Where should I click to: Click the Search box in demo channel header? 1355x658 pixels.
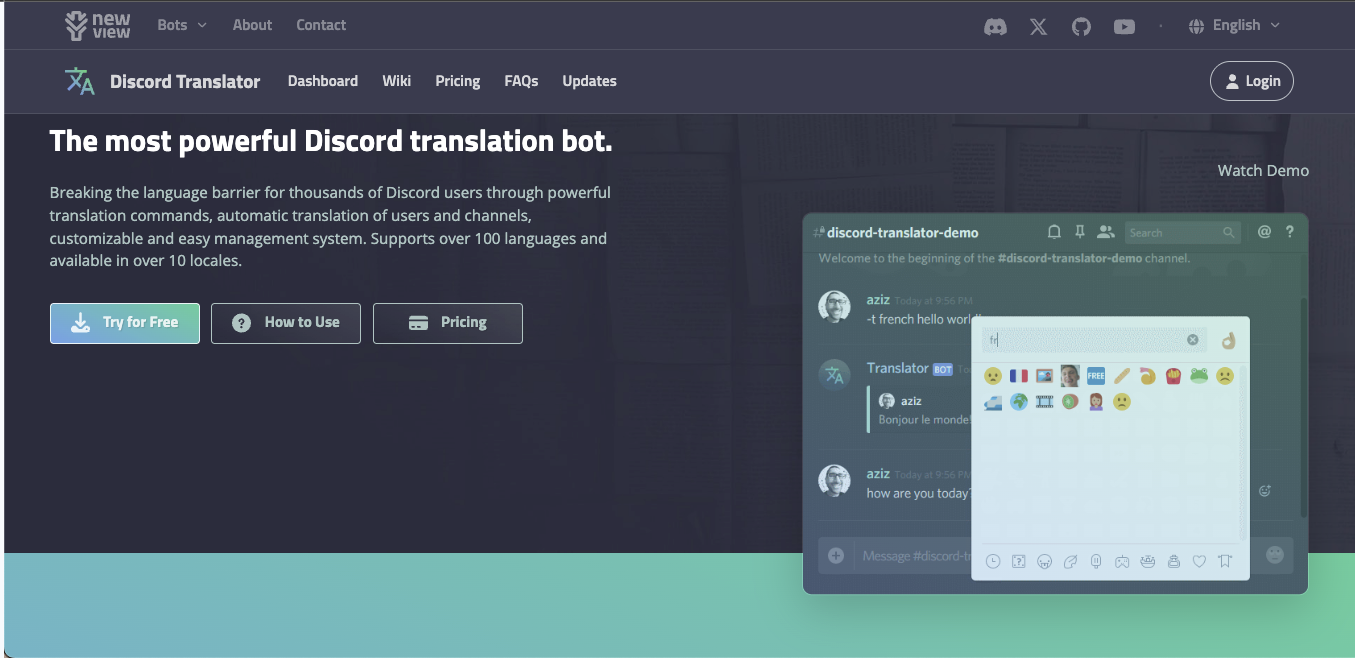pyautogui.click(x=1183, y=232)
